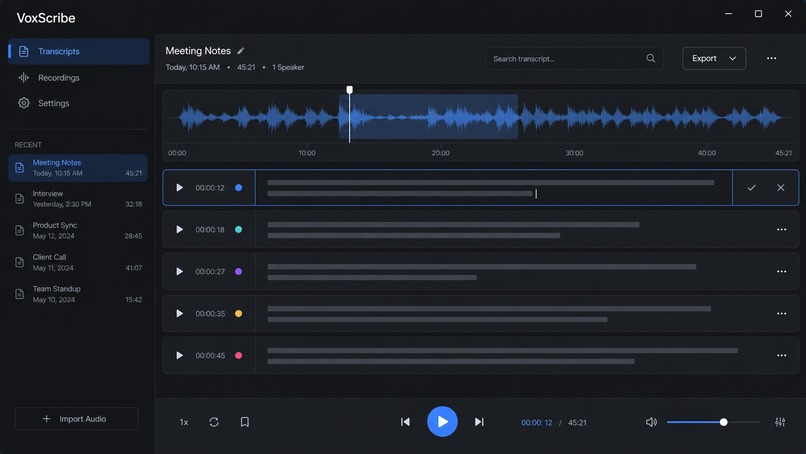Click purple speaker dot for 00:00:27
This screenshot has width=806, height=454.
click(239, 271)
